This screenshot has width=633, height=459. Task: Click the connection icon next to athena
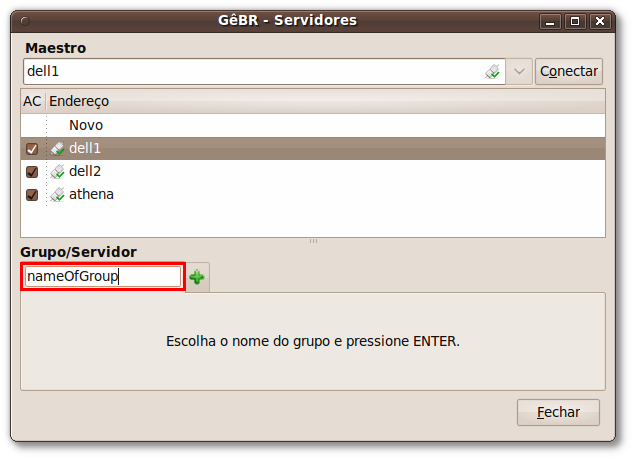(x=57, y=195)
